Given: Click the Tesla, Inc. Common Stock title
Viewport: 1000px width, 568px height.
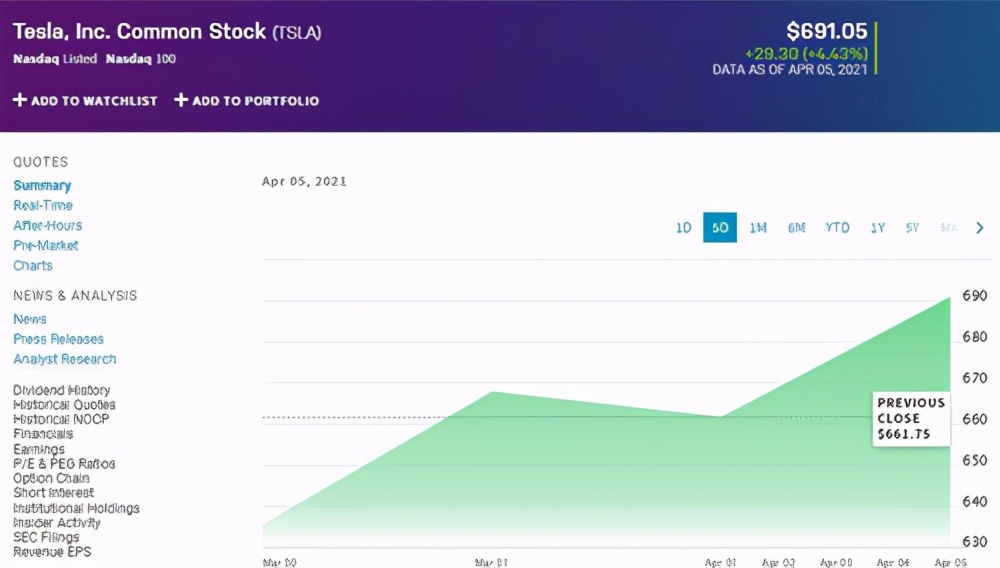Looking at the screenshot, I should click(139, 31).
